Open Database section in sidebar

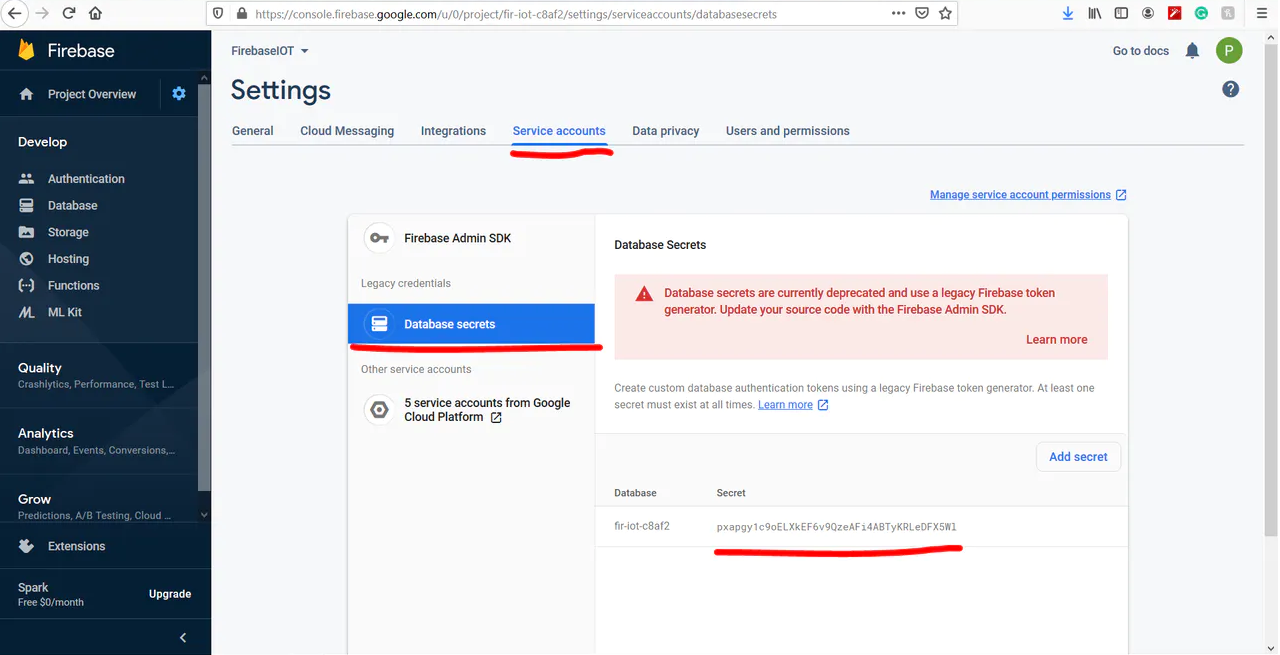coord(72,205)
